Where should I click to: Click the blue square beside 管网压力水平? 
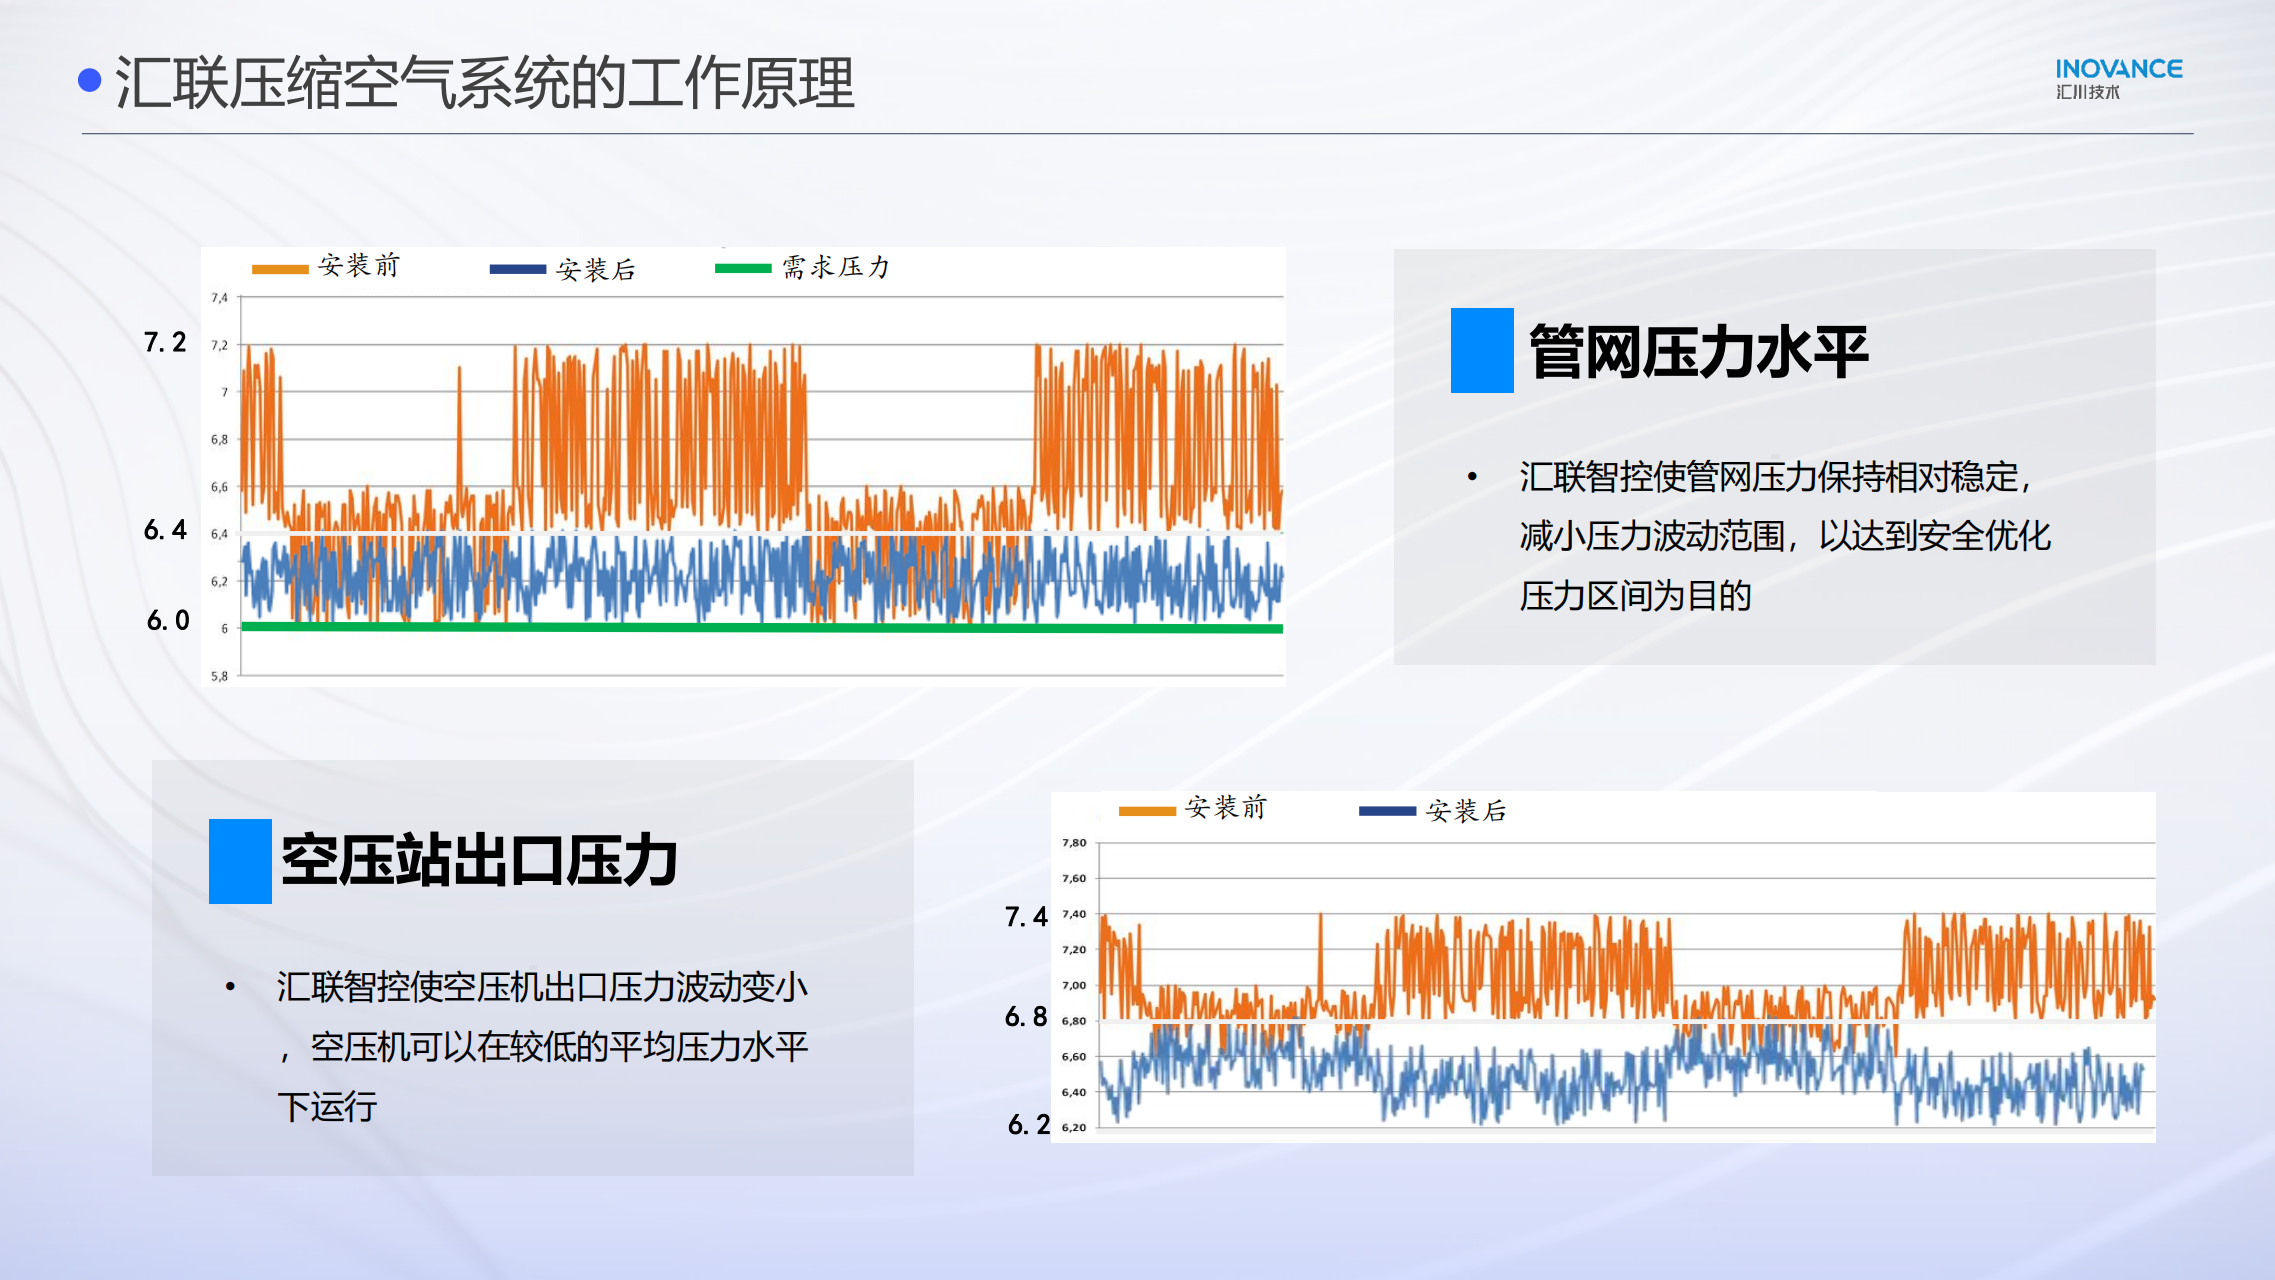1481,350
